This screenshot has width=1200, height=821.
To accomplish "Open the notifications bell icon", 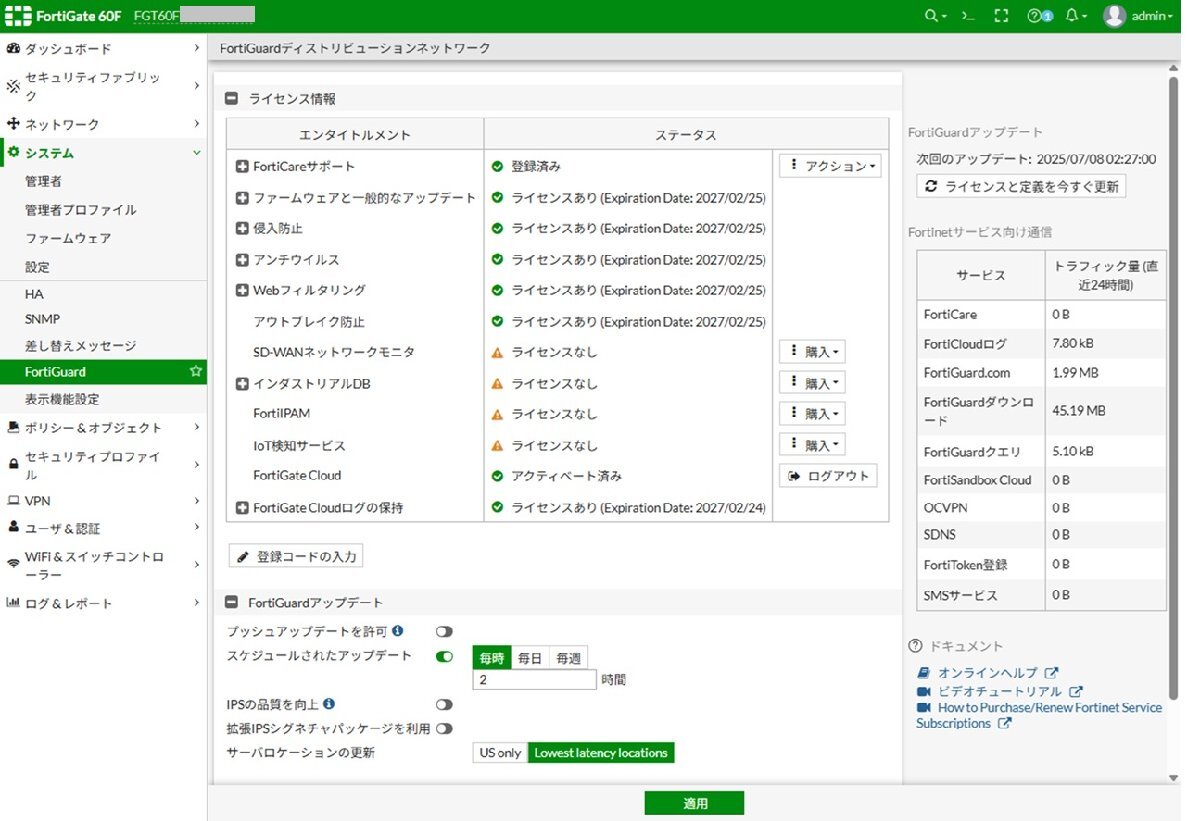I will pos(1076,16).
